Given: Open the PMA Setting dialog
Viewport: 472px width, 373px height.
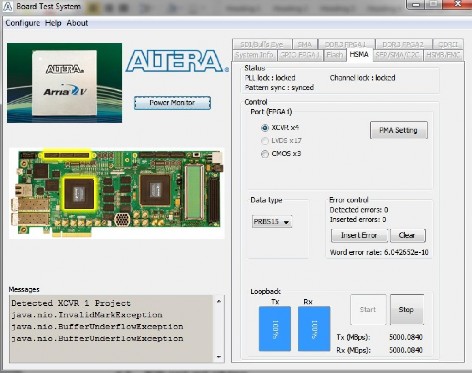Looking at the screenshot, I should pos(399,130).
